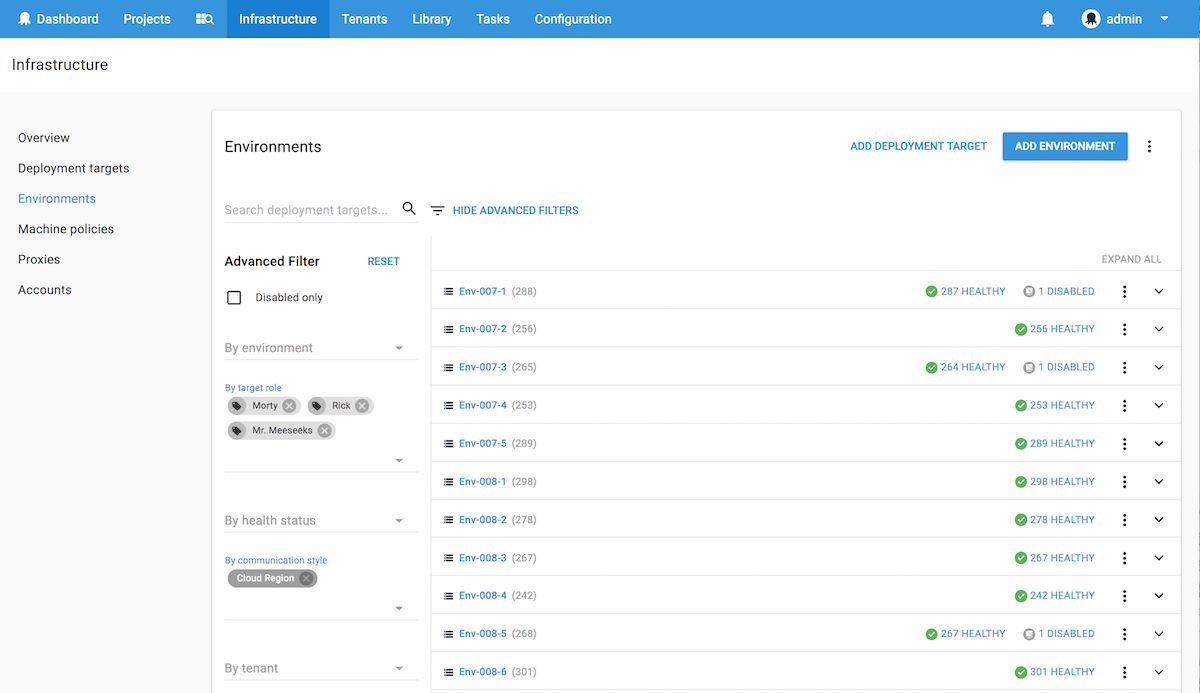Open the Tenants menu
The image size is (1200, 693).
coord(364,19)
